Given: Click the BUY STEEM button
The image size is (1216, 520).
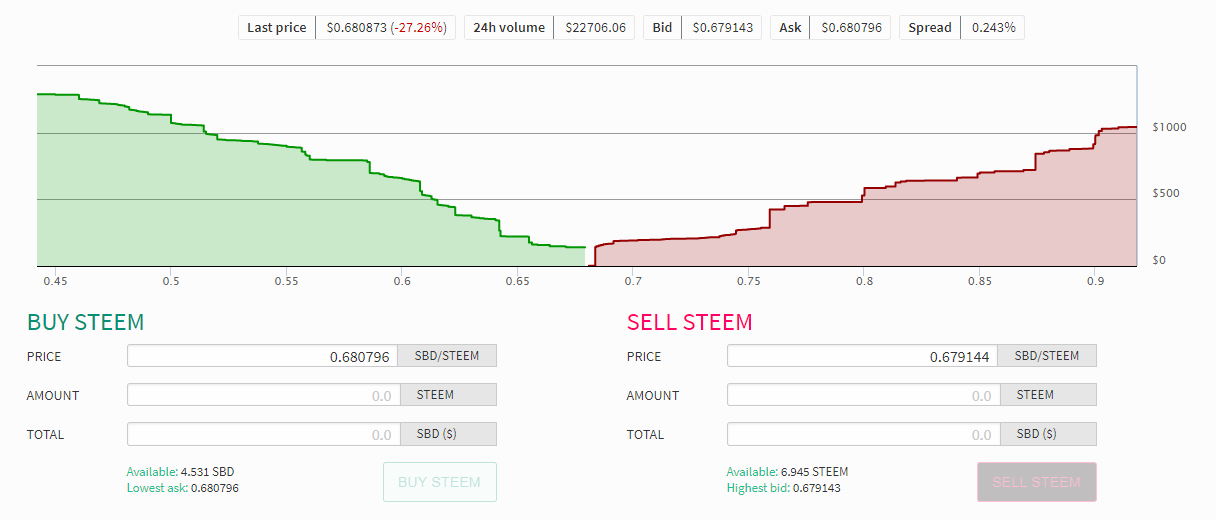Looking at the screenshot, I should 440,482.
